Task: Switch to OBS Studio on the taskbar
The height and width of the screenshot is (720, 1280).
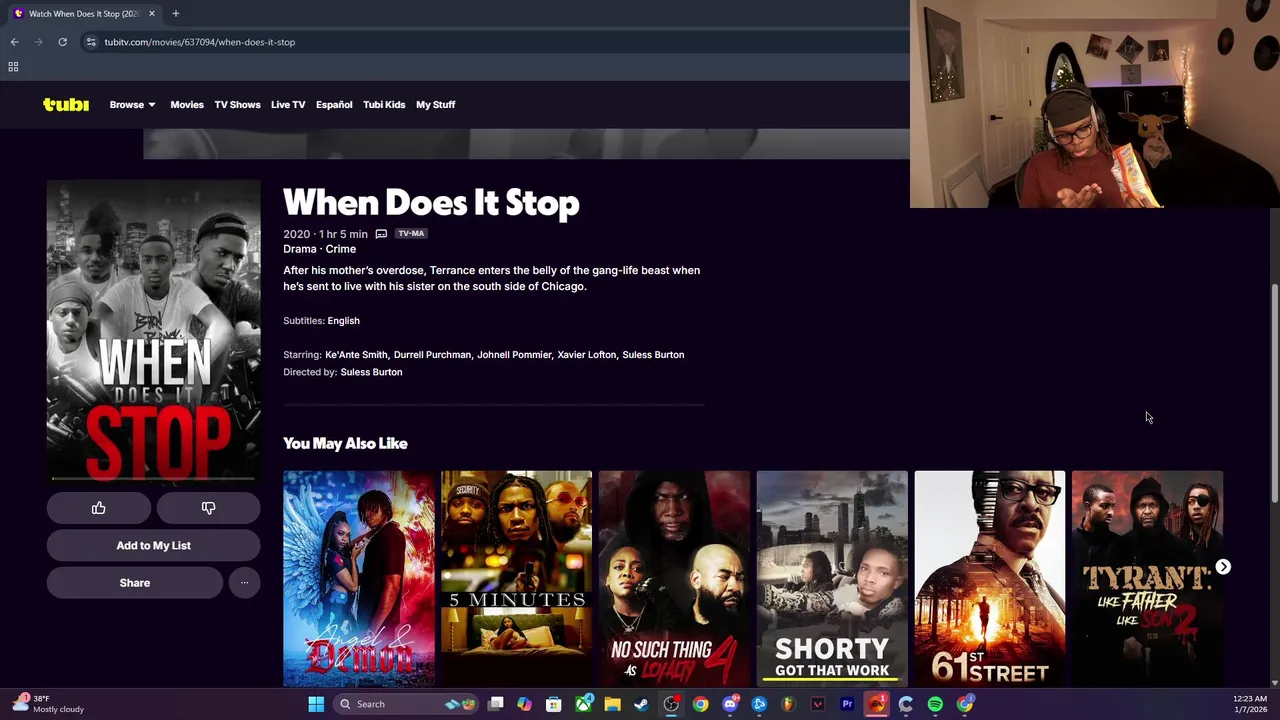Action: (671, 704)
